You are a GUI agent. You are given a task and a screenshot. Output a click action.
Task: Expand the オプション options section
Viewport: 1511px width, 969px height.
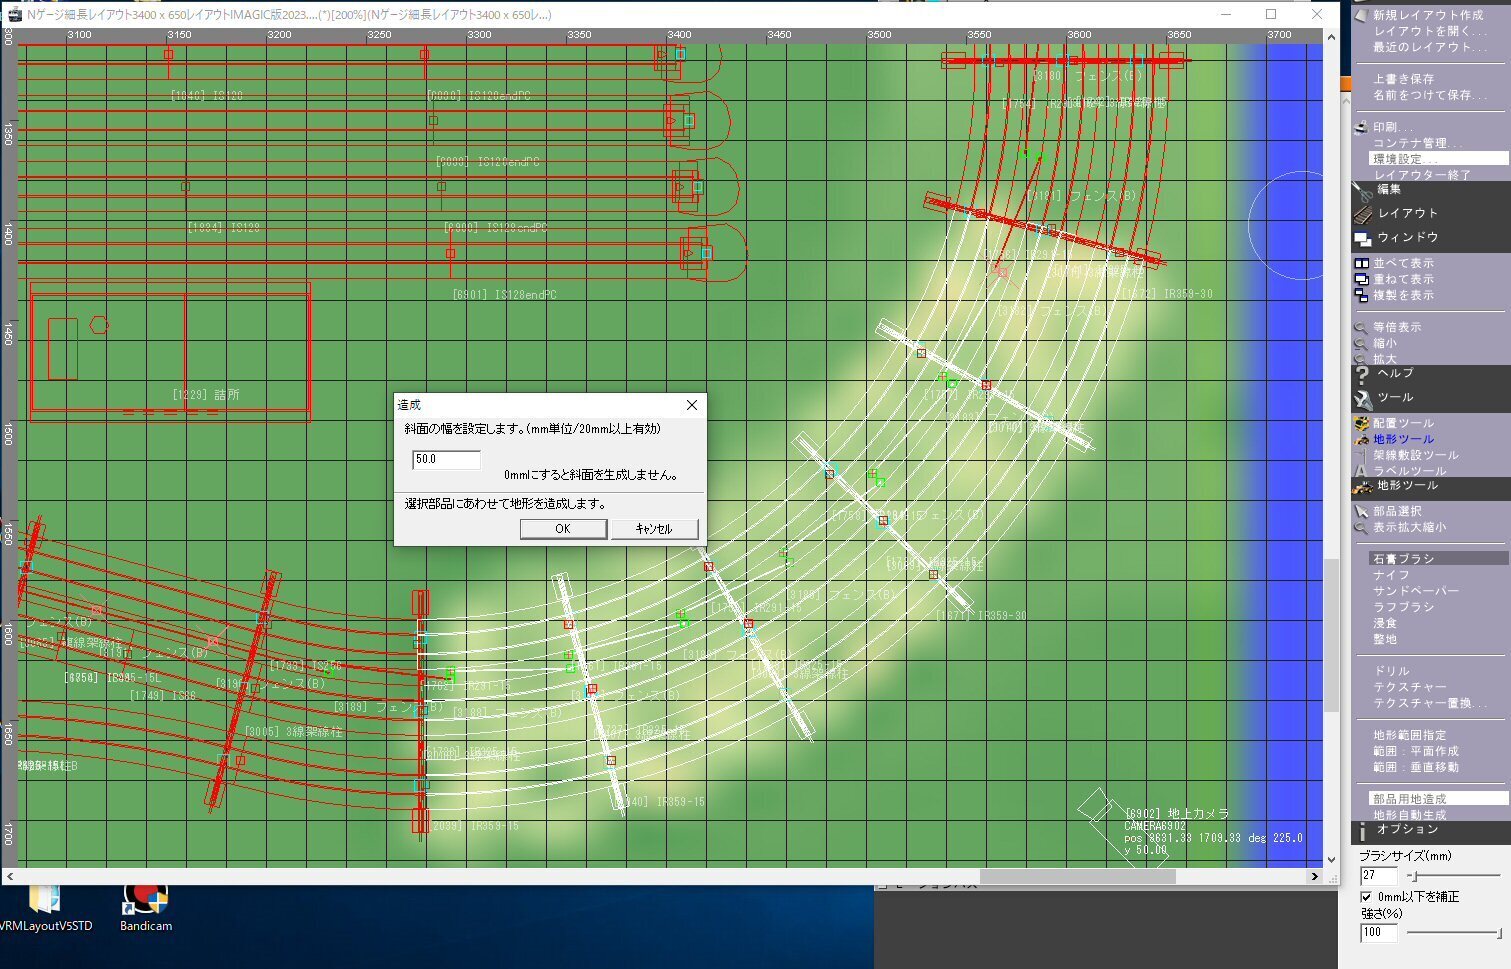point(1407,830)
